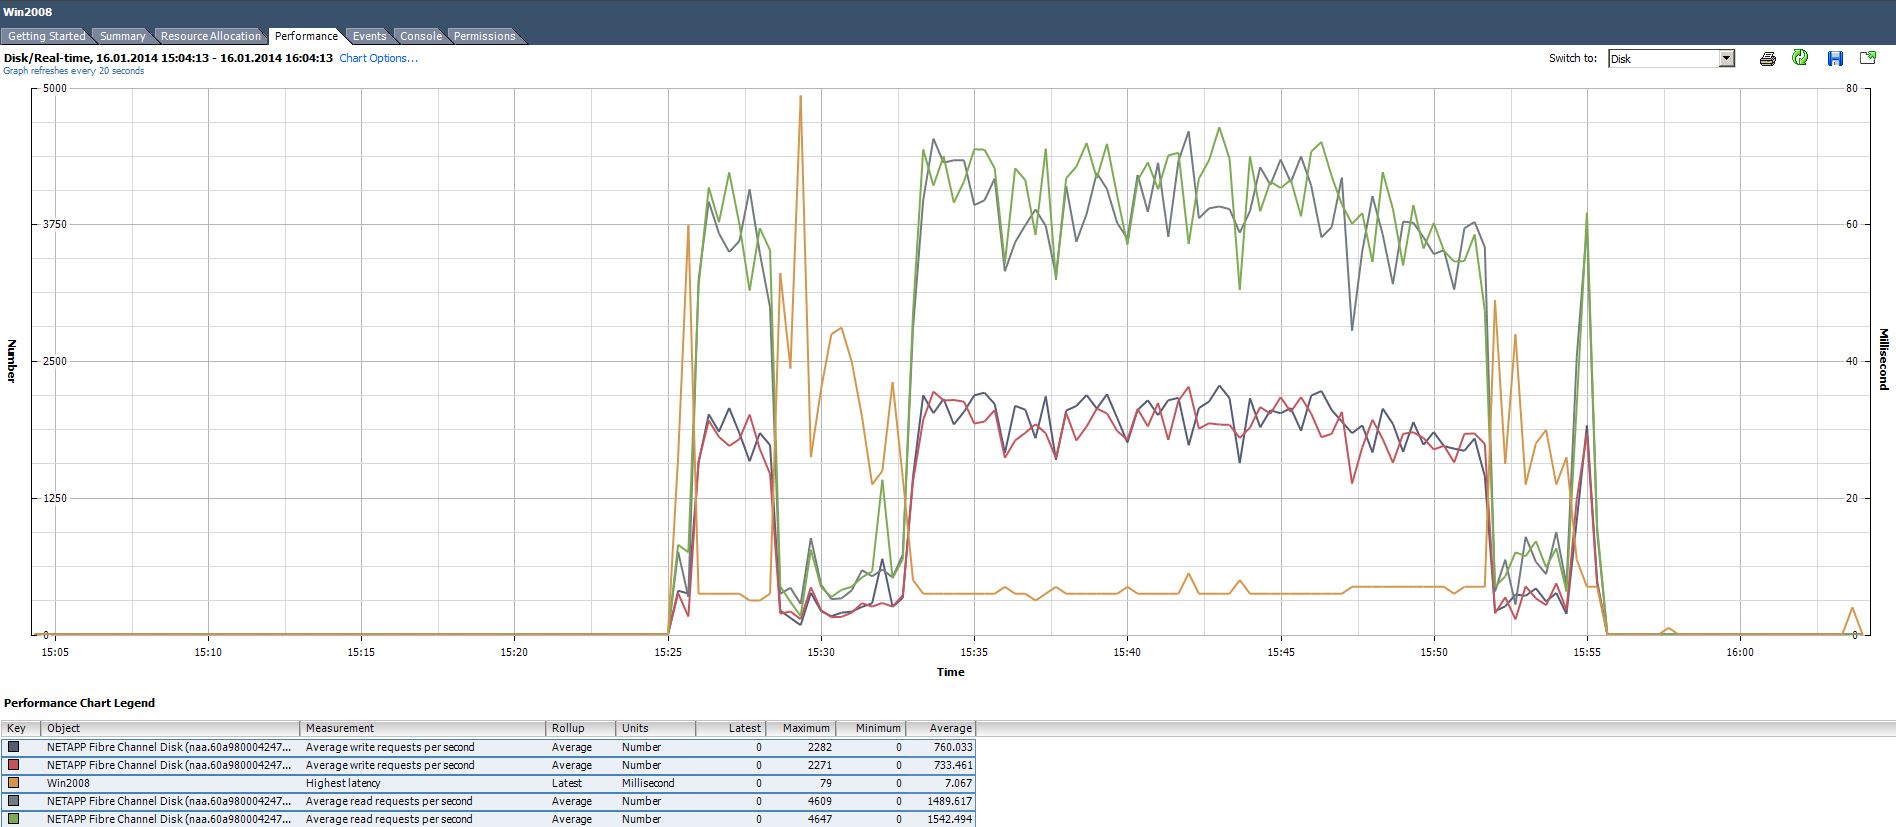Switch to the Summary tab
Screen dimensions: 1896x827
click(122, 36)
